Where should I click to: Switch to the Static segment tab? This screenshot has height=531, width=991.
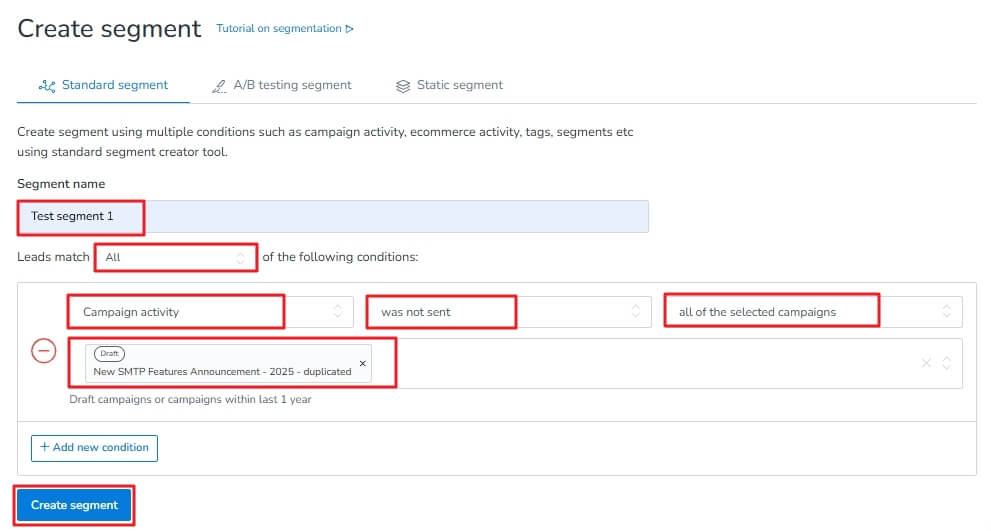(x=459, y=85)
